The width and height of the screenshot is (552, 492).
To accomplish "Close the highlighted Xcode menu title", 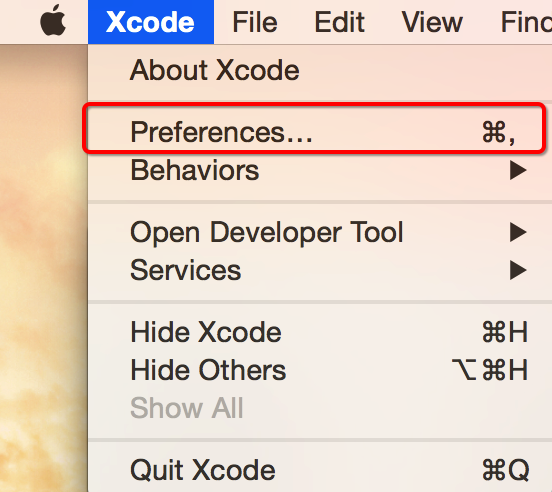I will tap(151, 22).
